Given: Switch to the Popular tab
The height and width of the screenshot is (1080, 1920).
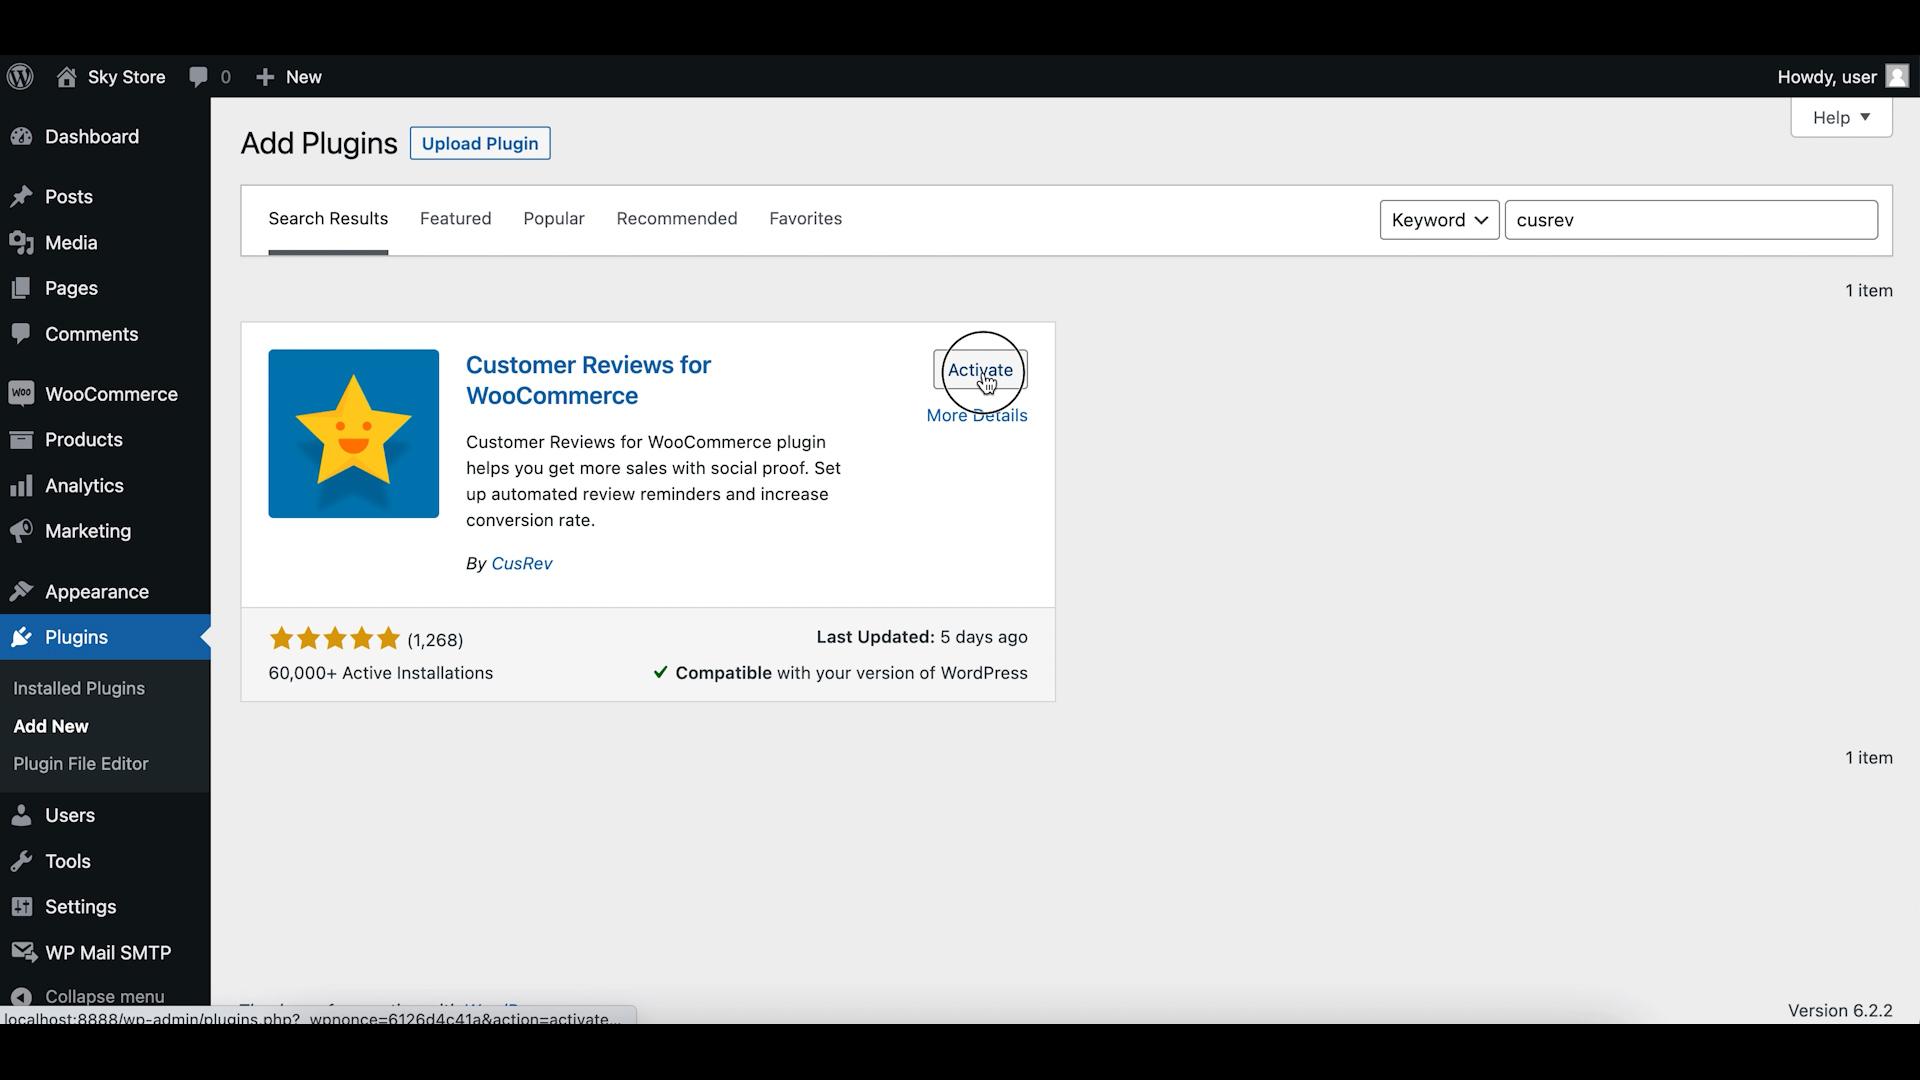Looking at the screenshot, I should pyautogui.click(x=554, y=219).
